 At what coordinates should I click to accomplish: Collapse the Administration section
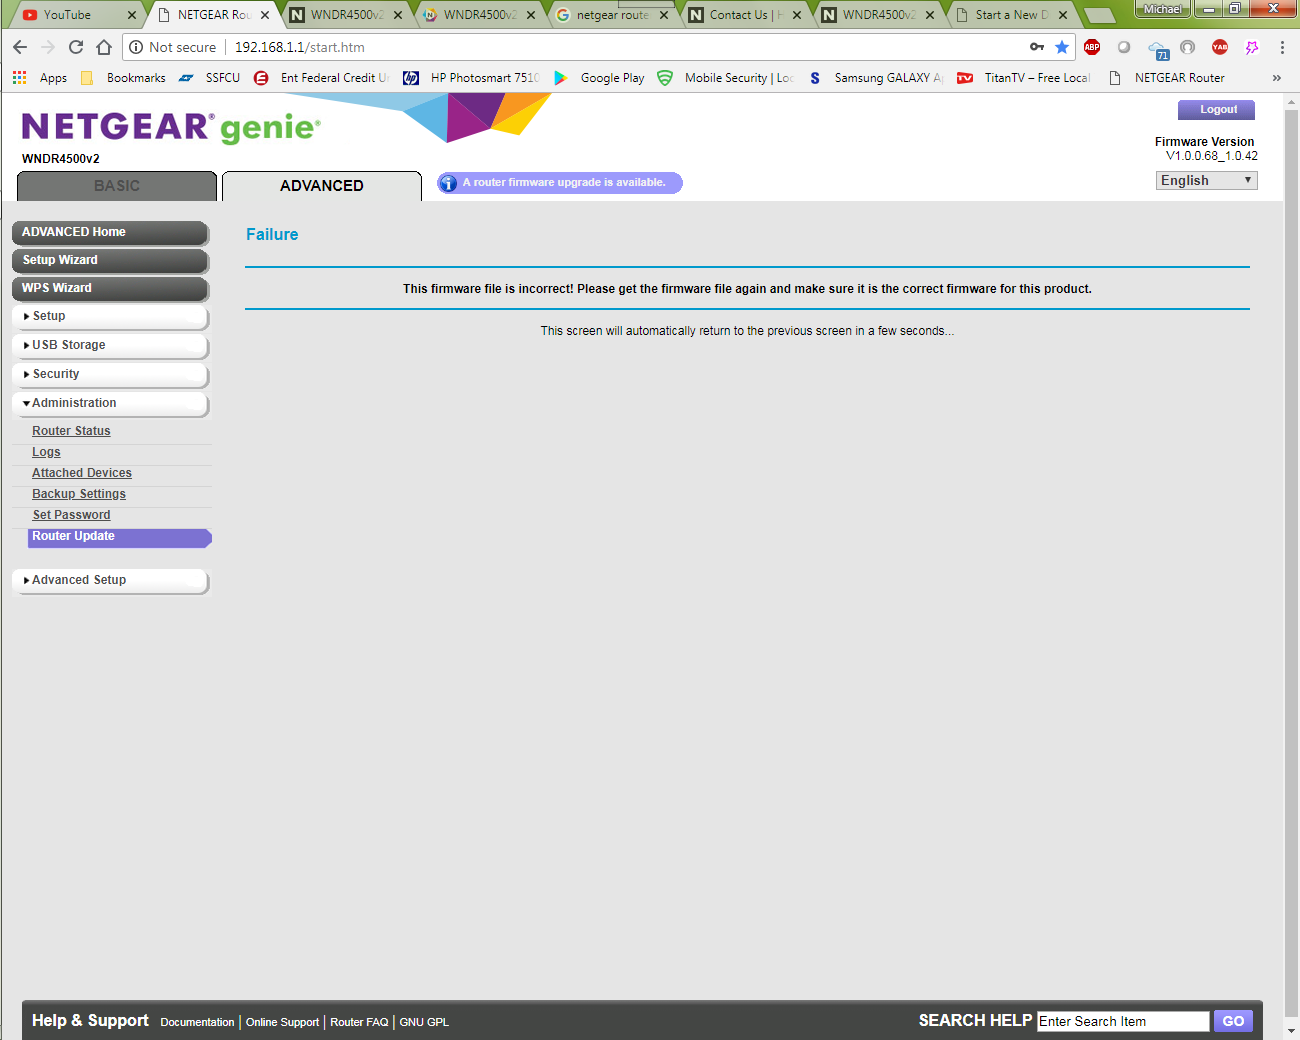[x=110, y=403]
